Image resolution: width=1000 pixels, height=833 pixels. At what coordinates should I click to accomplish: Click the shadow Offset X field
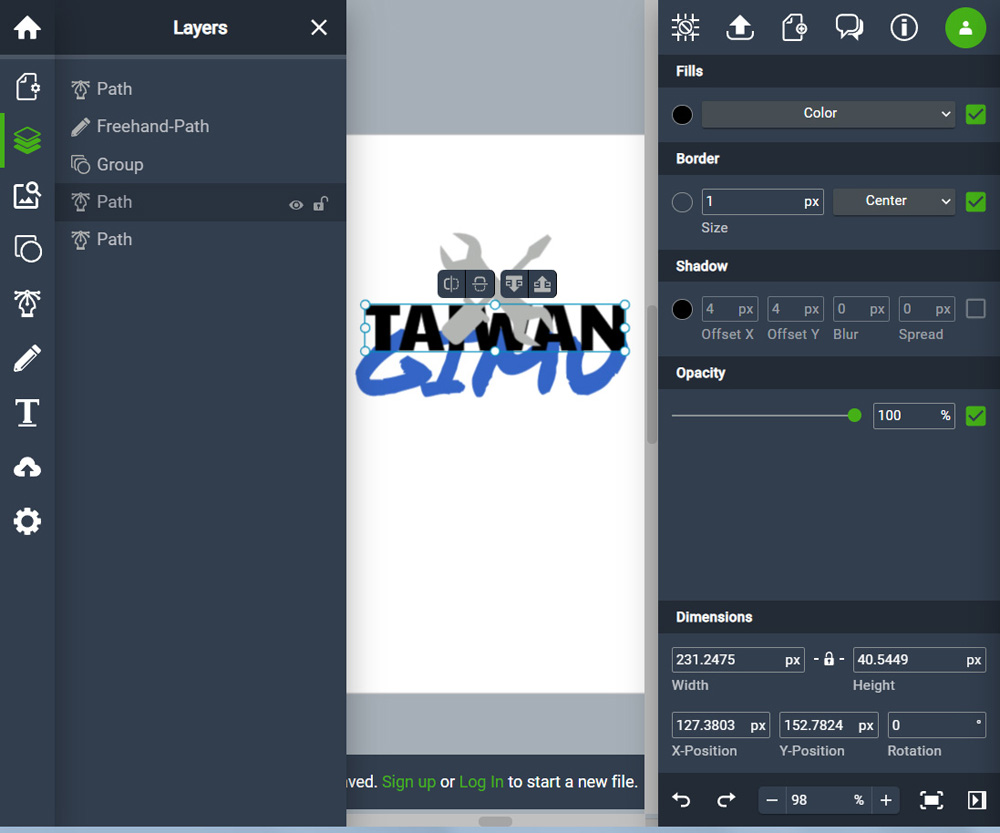(x=730, y=309)
